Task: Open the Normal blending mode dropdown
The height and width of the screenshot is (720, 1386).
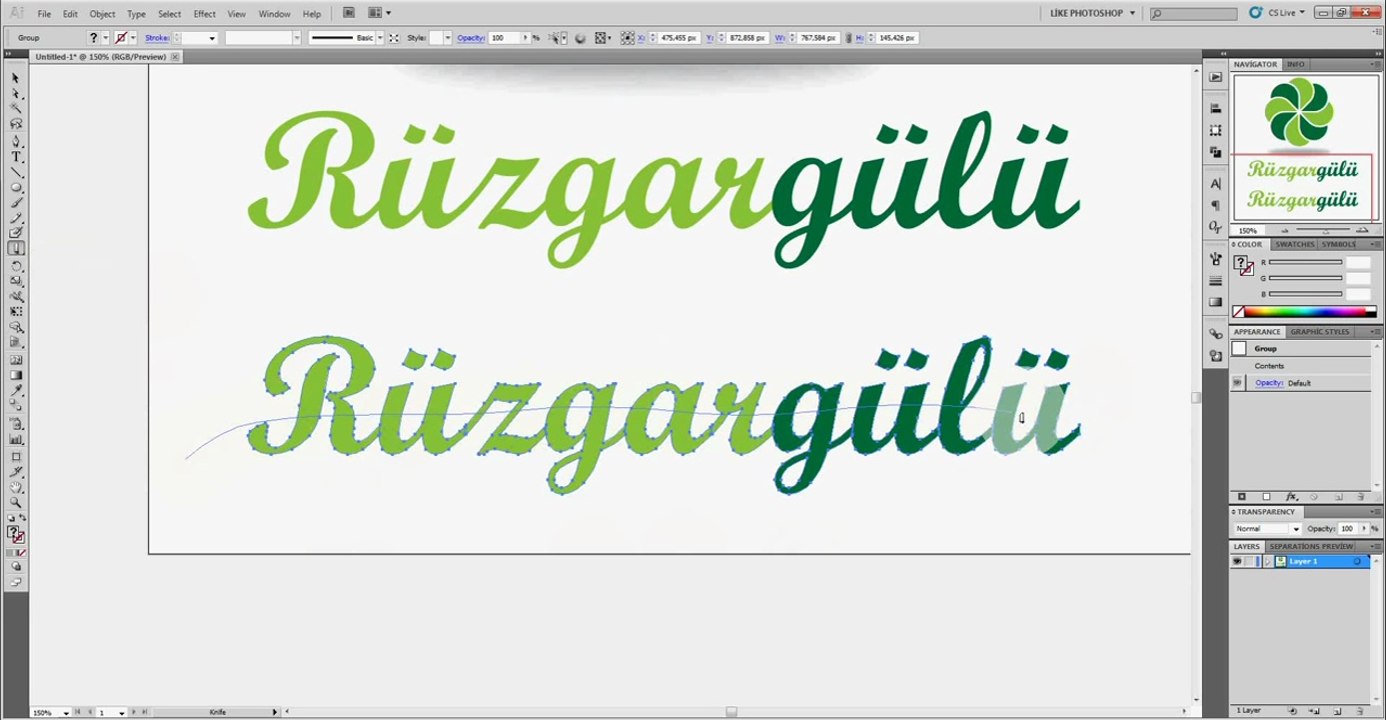Action: tap(1267, 529)
